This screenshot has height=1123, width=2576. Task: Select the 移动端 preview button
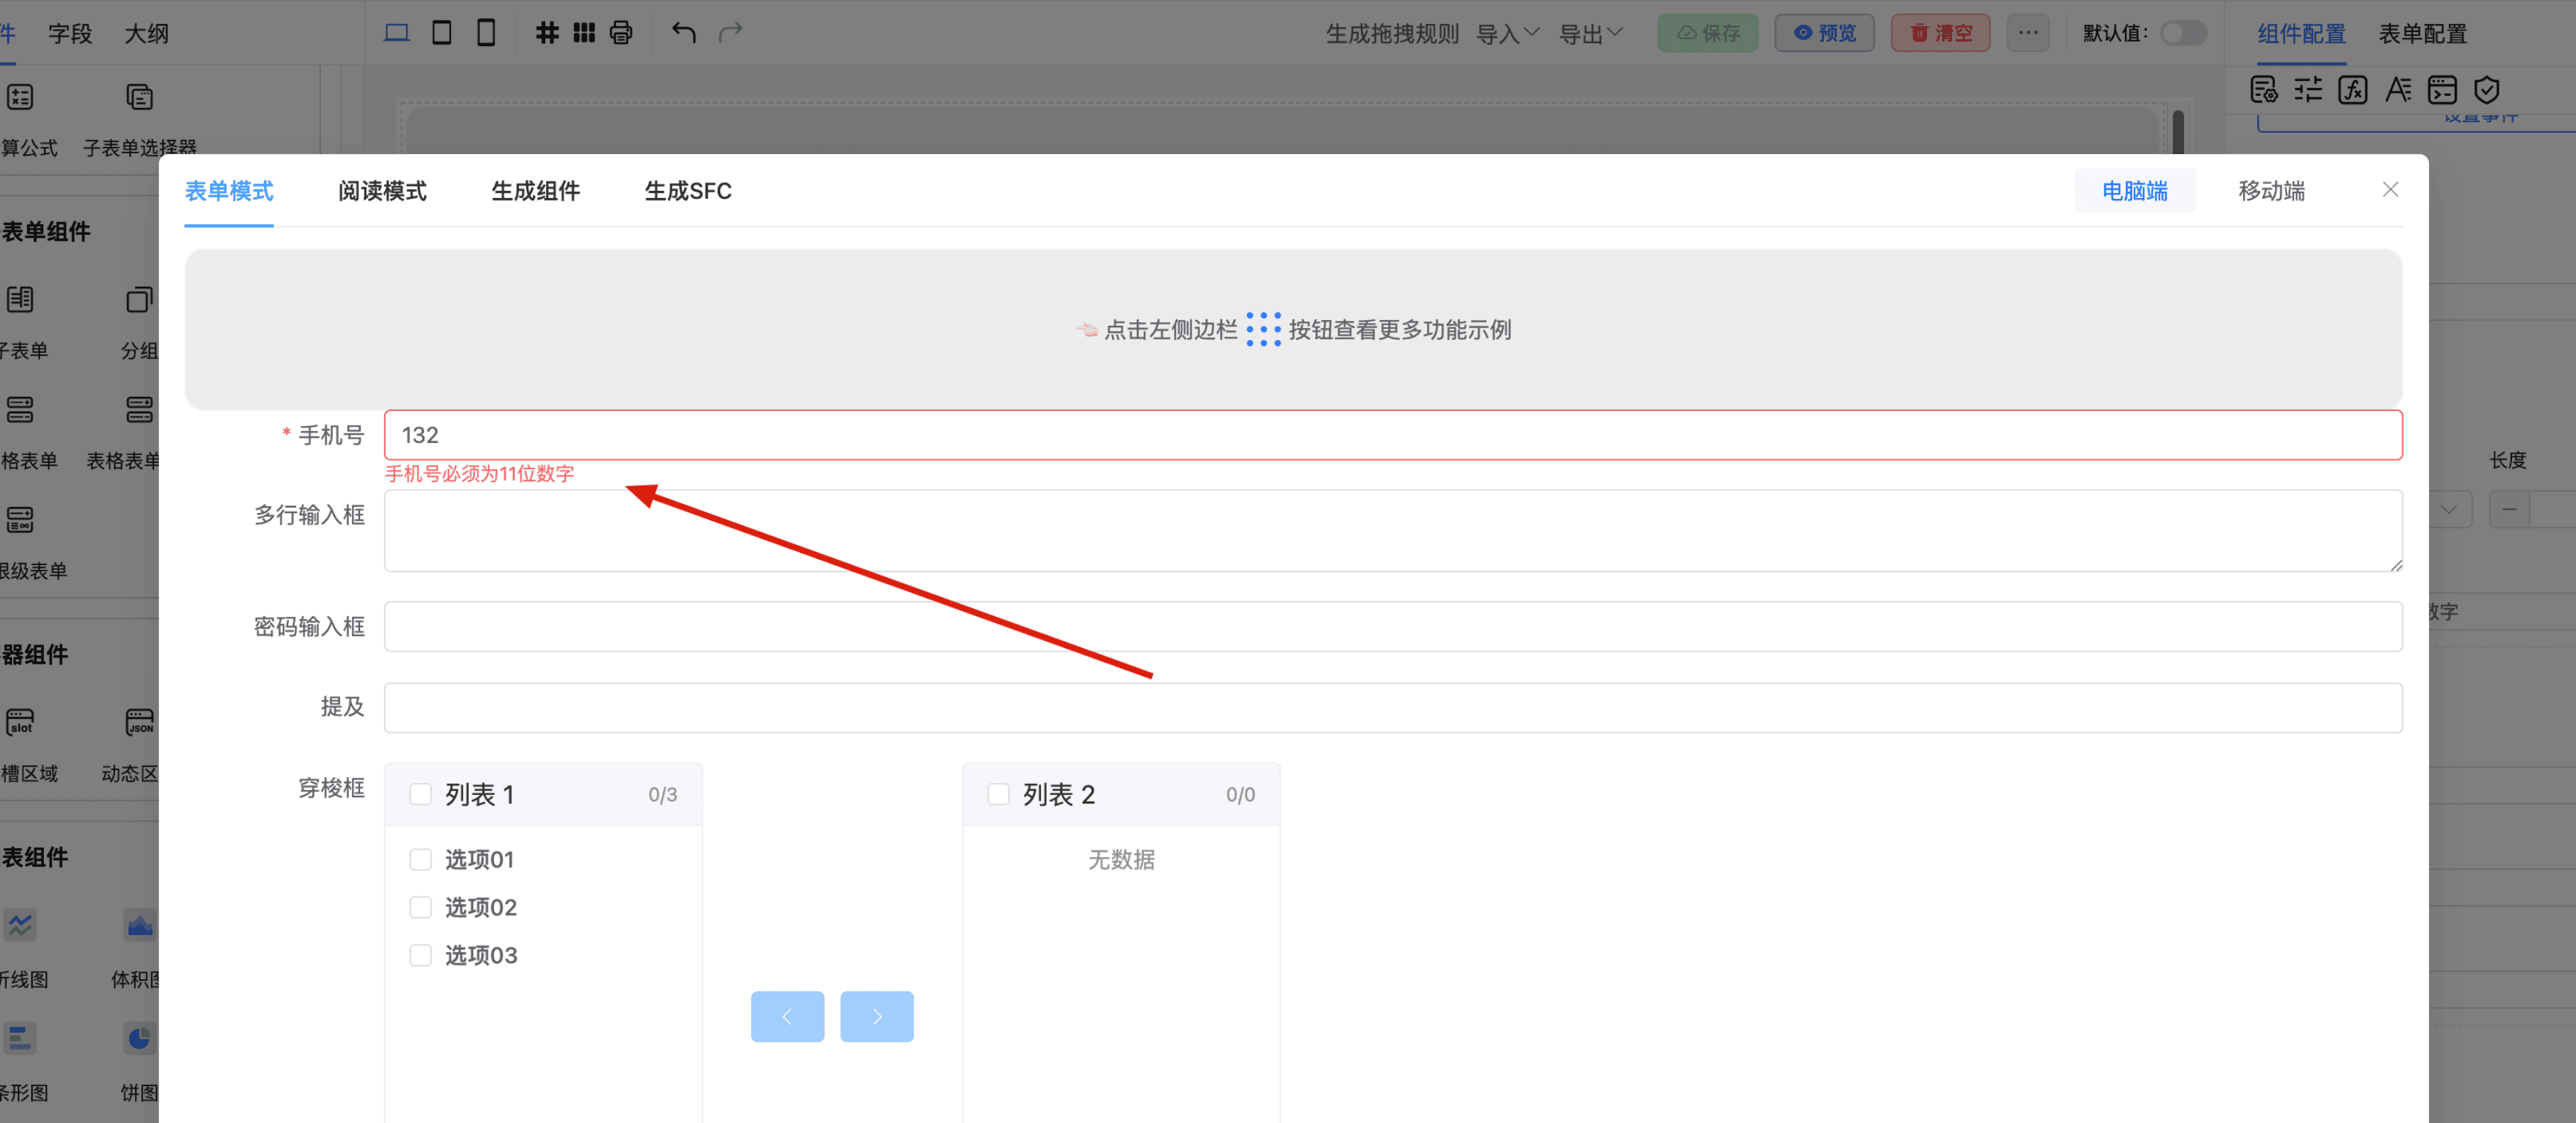2271,191
